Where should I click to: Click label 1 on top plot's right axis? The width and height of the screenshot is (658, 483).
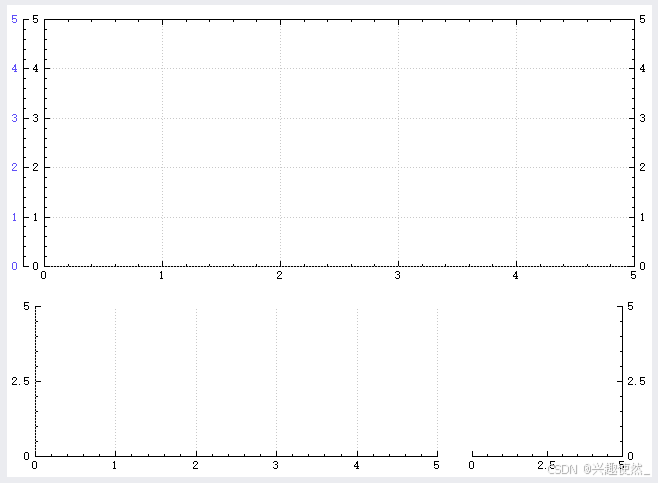coord(642,217)
